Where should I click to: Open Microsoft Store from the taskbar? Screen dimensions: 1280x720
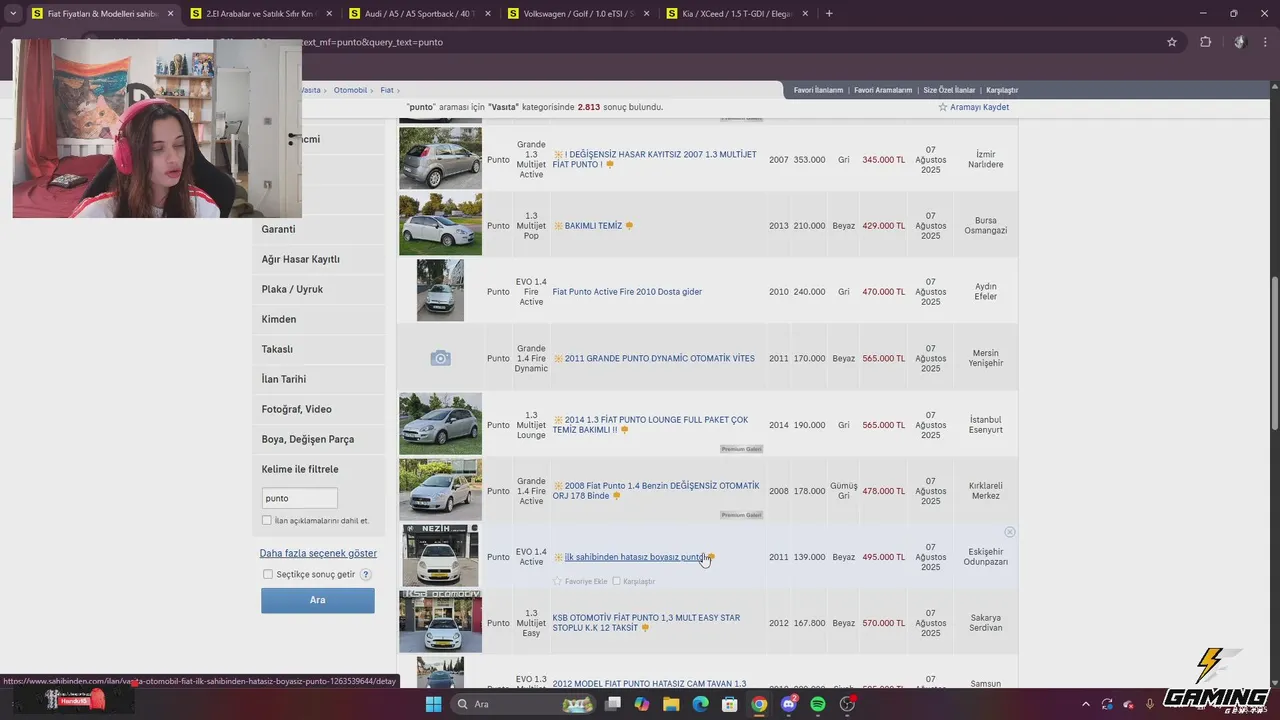[x=730, y=704]
